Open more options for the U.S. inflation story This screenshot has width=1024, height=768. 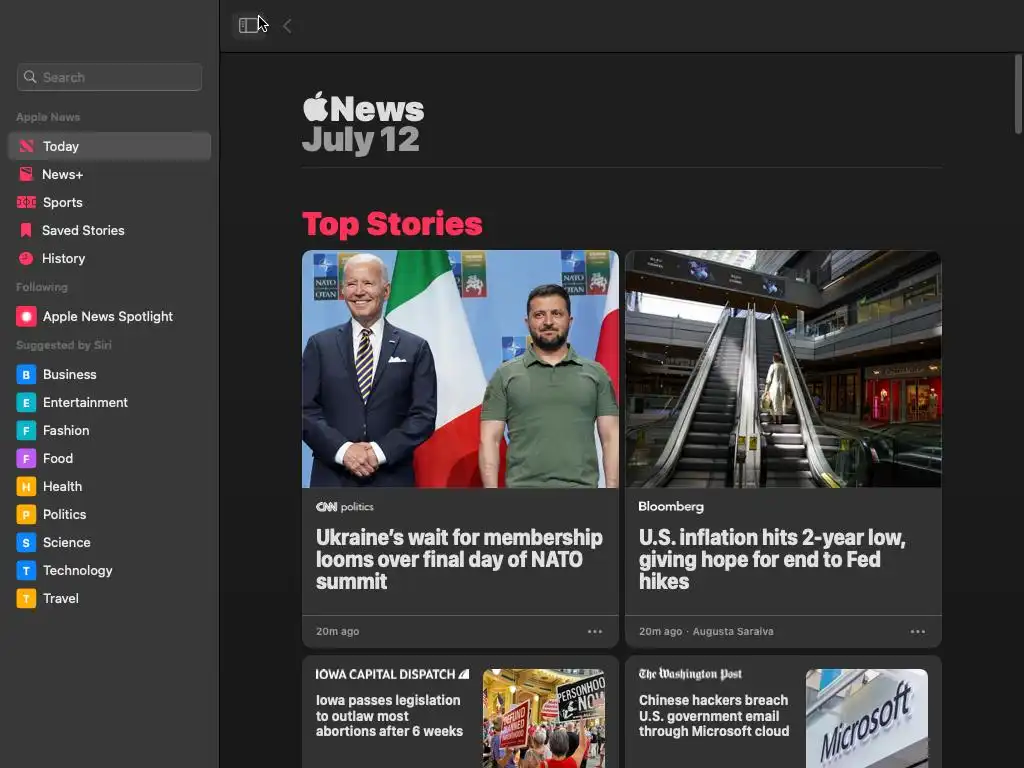pos(918,632)
